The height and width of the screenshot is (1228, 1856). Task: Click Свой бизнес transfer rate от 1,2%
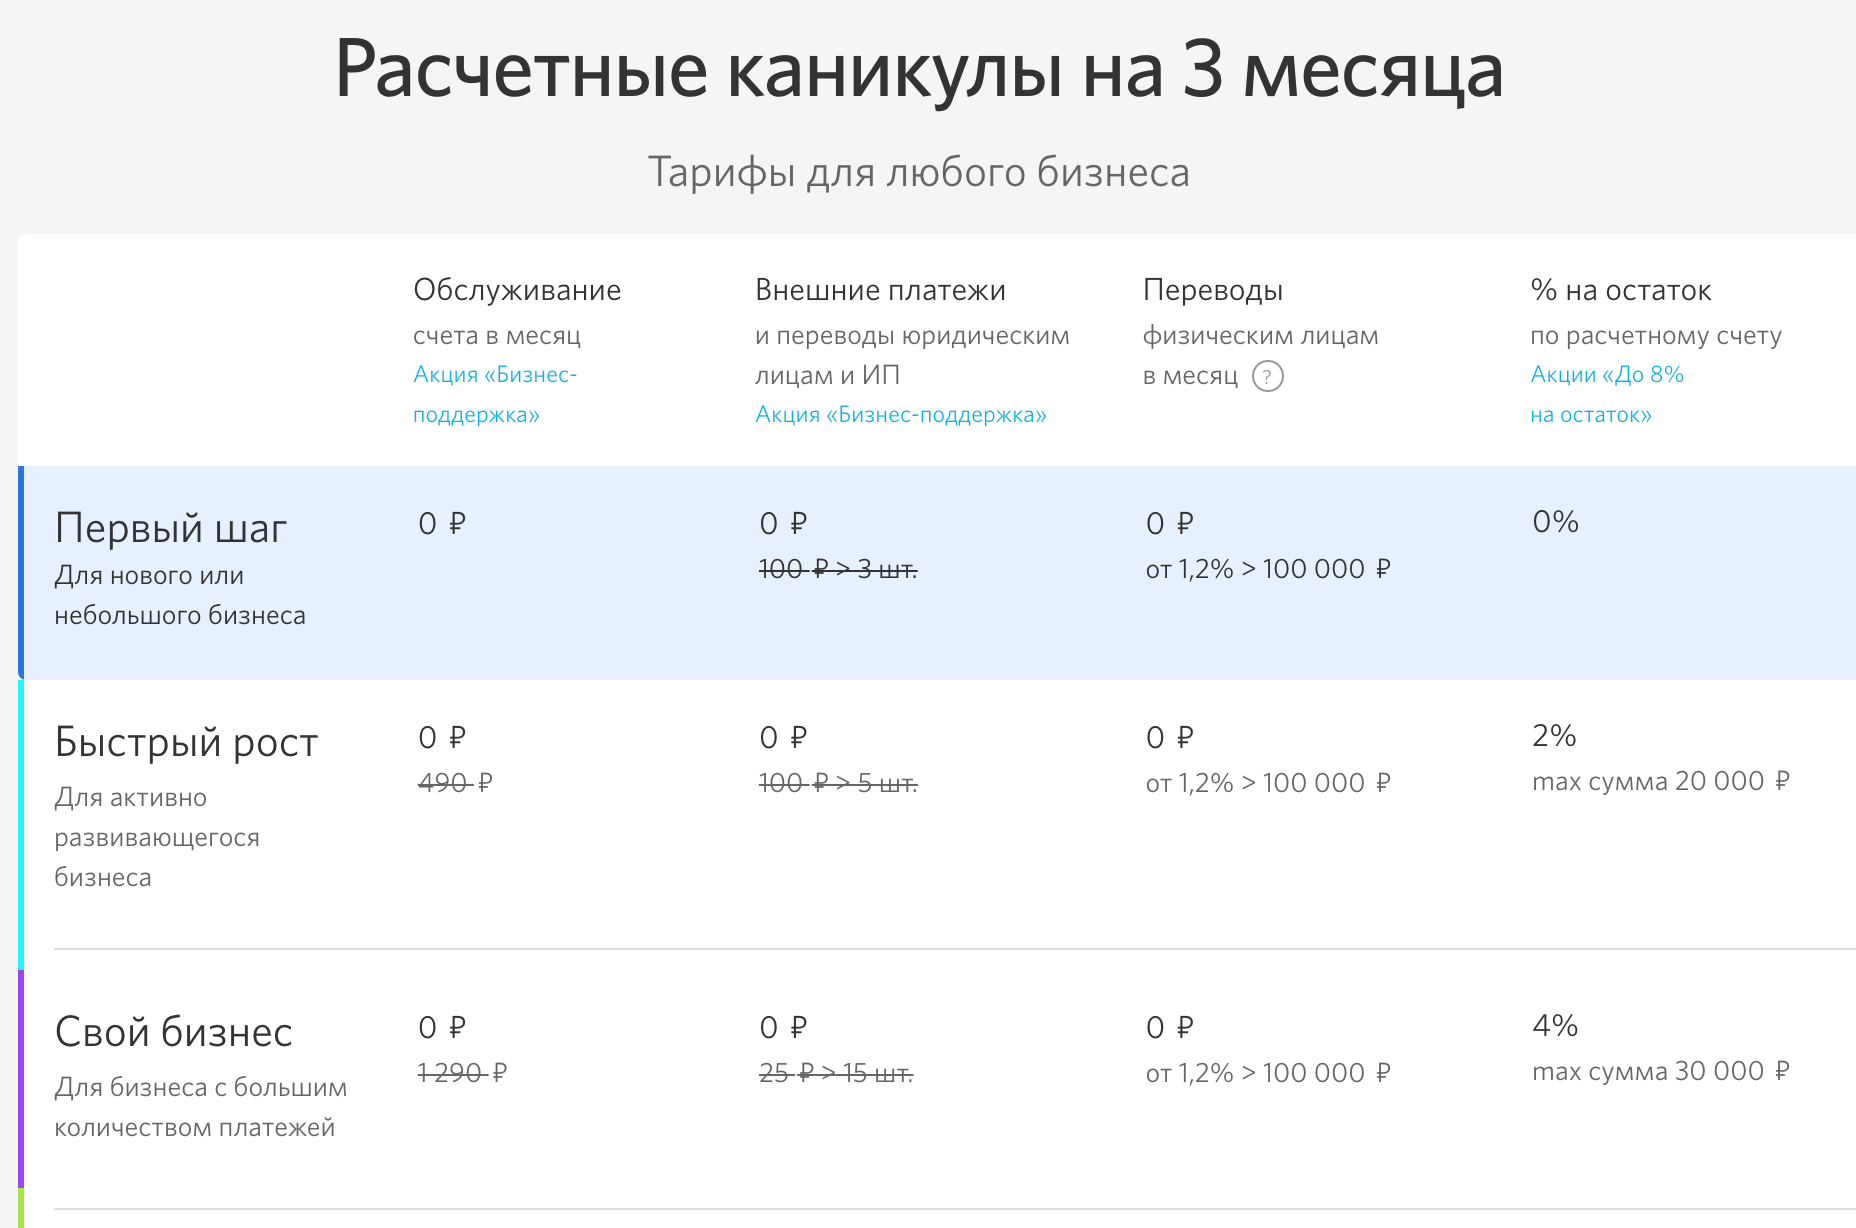(1268, 1073)
